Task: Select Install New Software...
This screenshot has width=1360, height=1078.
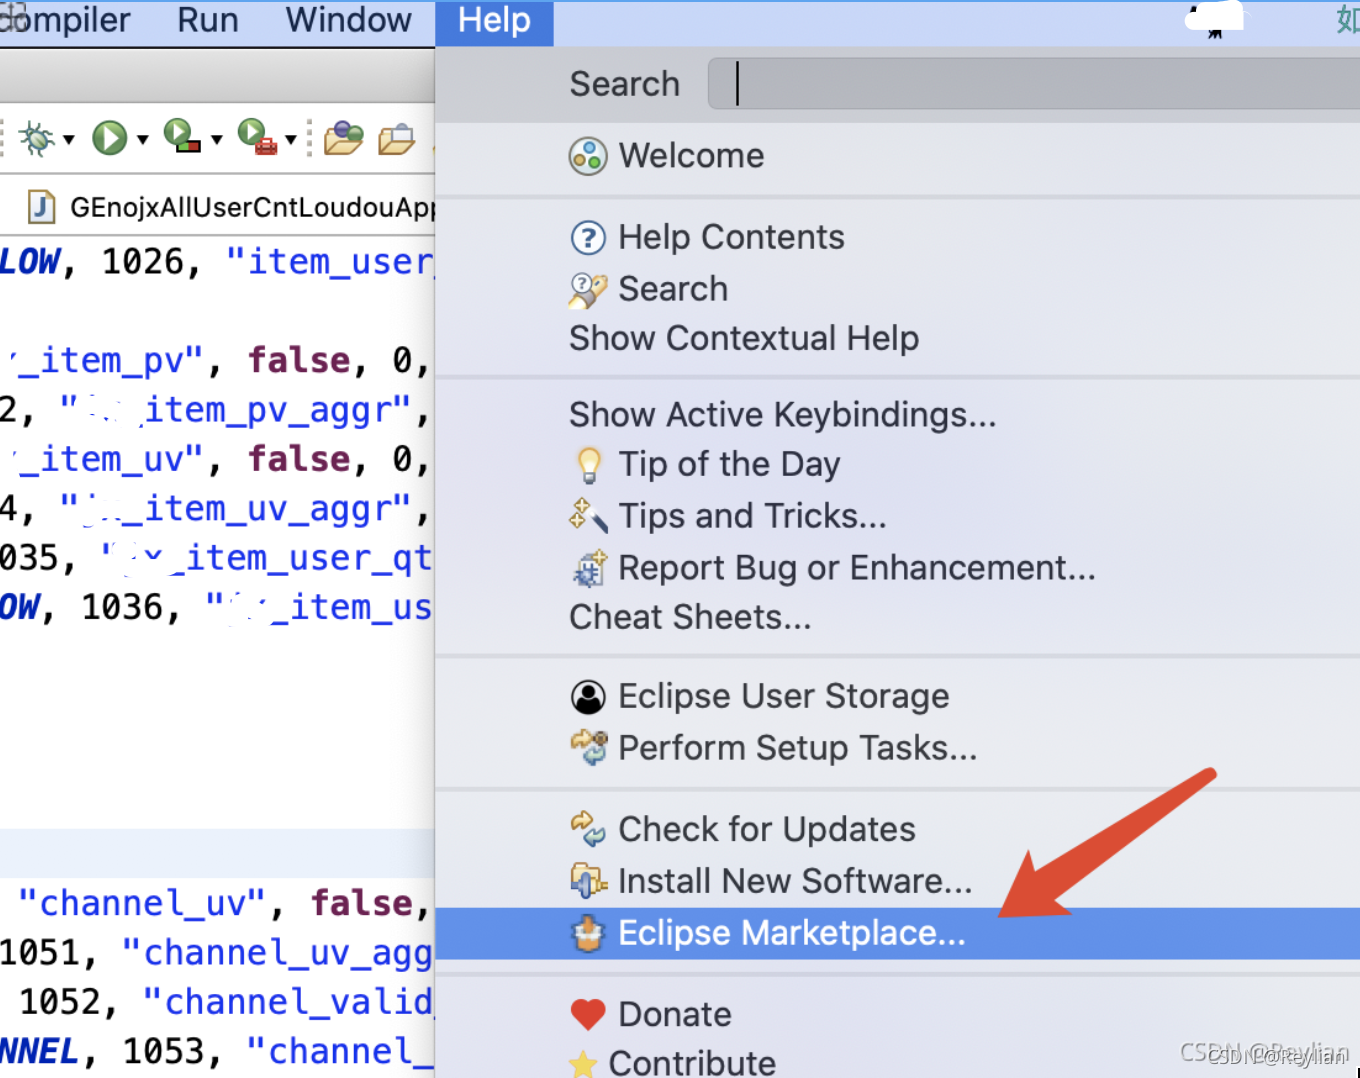Action: pyautogui.click(x=897, y=881)
